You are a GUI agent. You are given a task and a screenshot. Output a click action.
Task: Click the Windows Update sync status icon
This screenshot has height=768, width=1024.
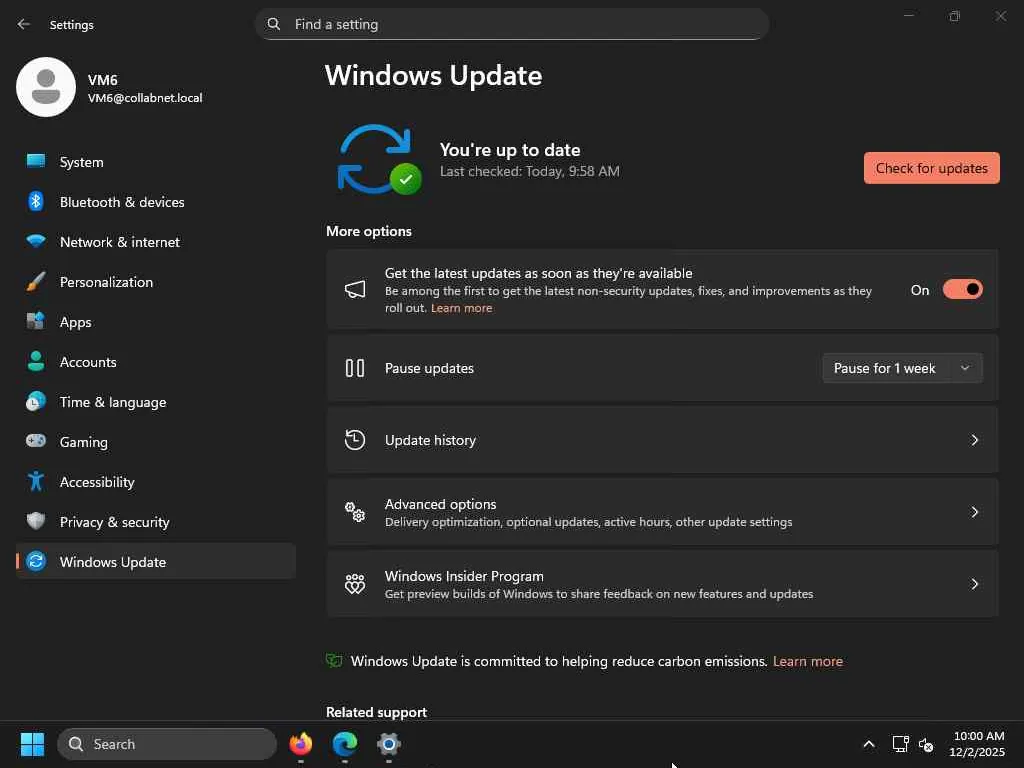(x=377, y=160)
